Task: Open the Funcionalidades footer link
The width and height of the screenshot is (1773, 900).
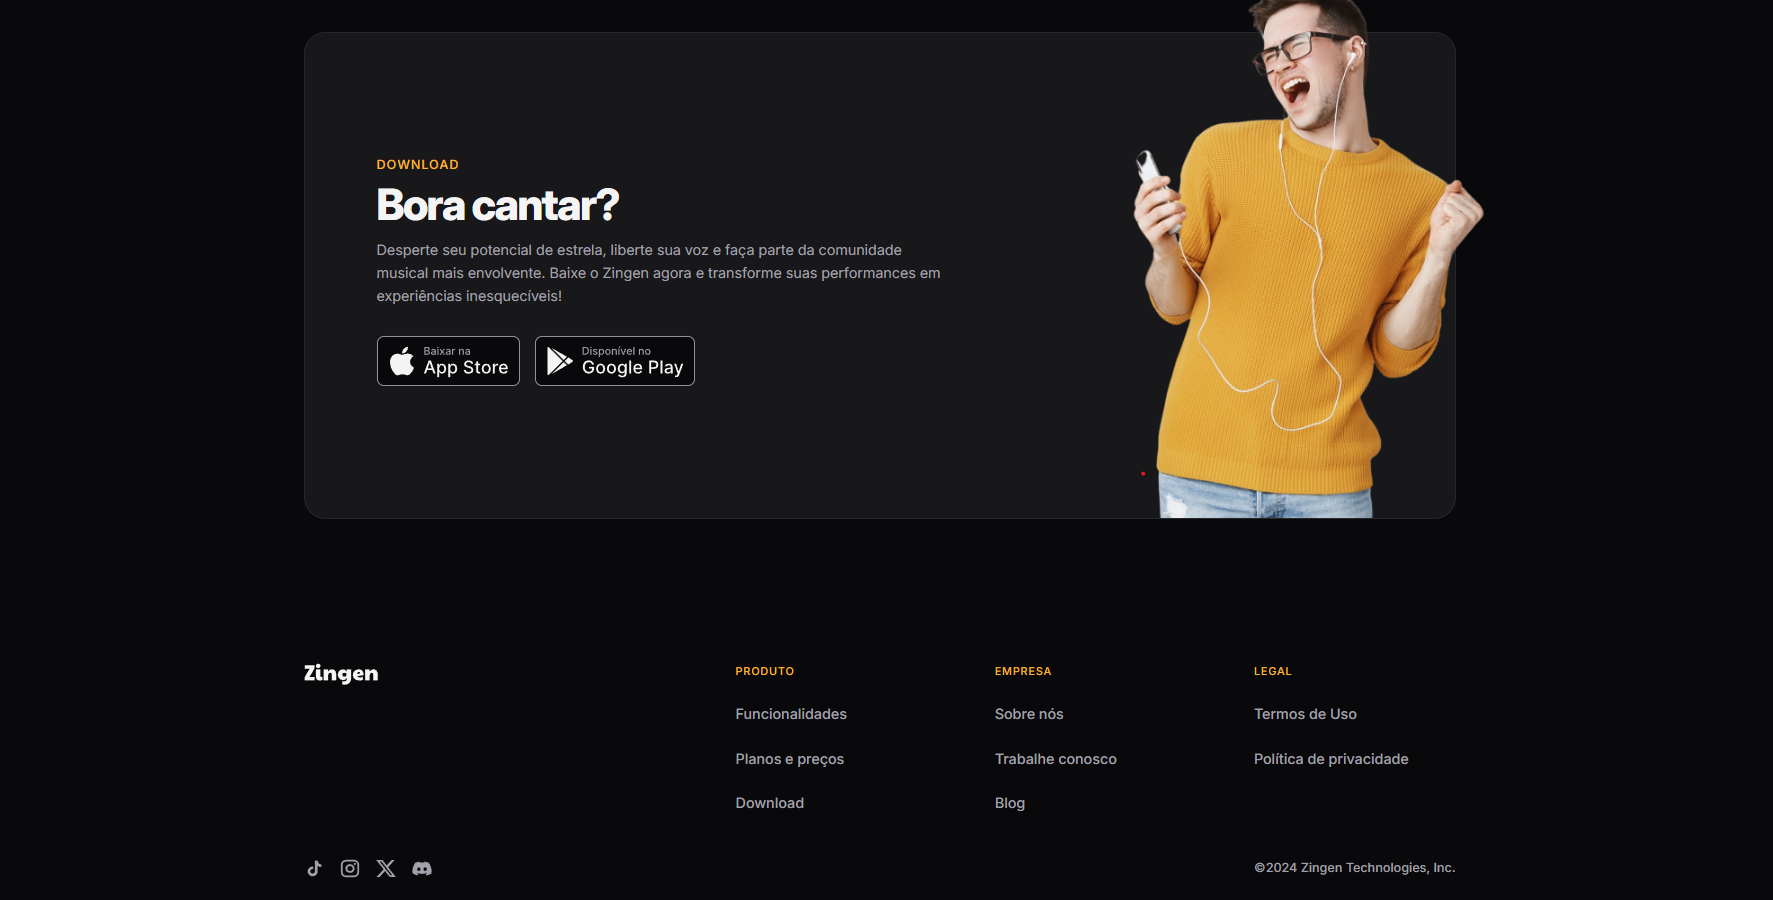Action: pos(791,714)
